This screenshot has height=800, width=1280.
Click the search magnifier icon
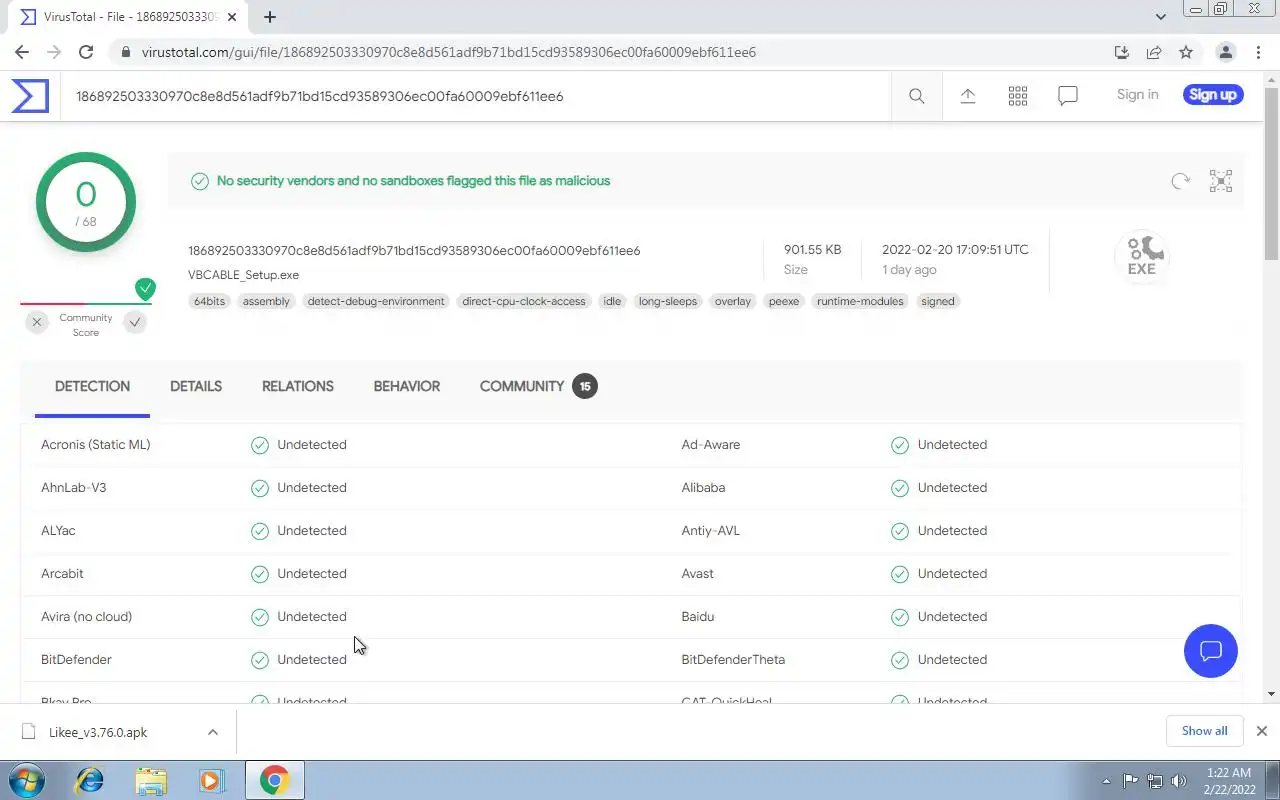[x=916, y=96]
